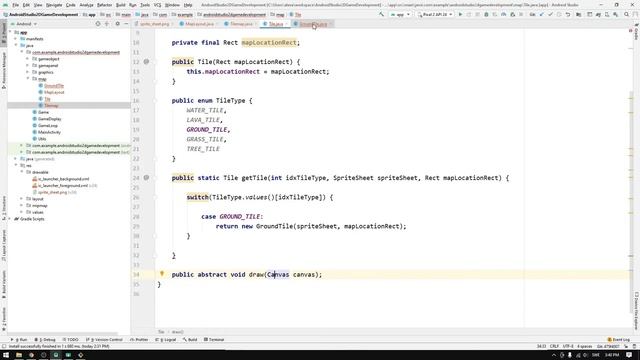Select MapLayout class in project tree
The height and width of the screenshot is (360, 640).
click(x=54, y=92)
